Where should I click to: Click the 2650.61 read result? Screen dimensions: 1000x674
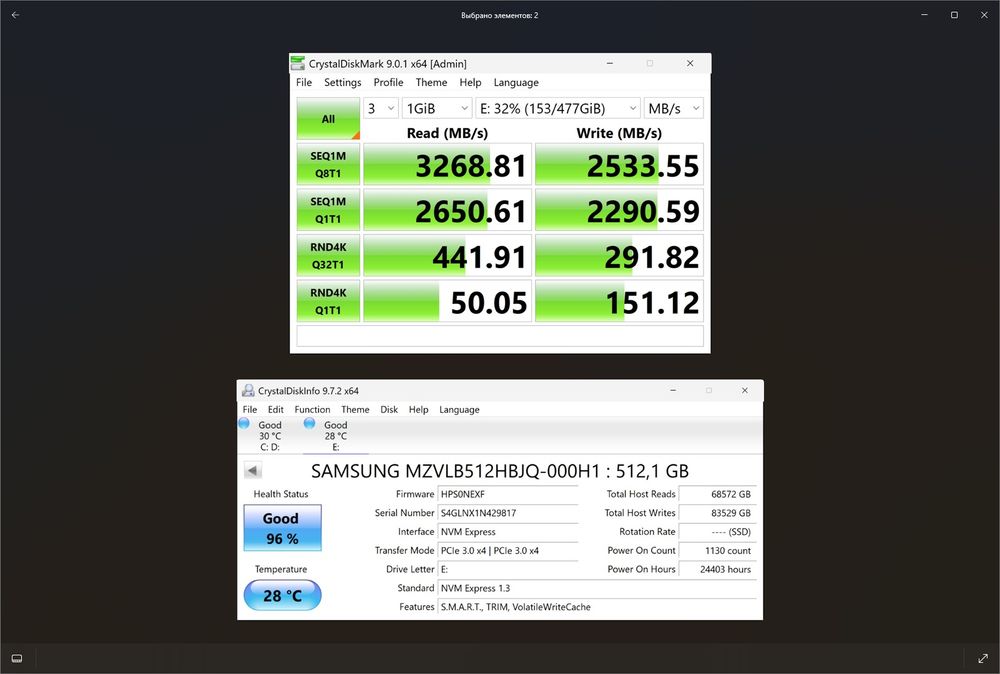447,210
